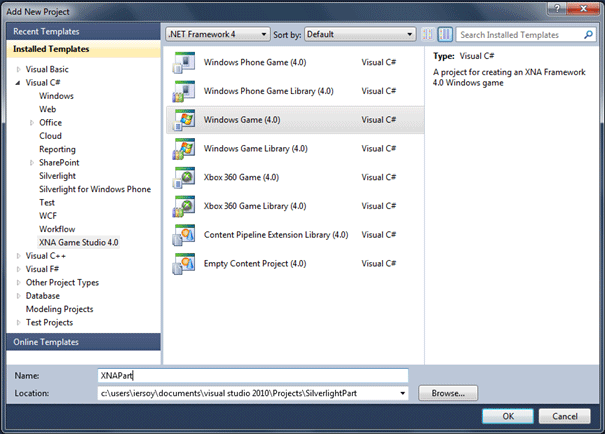This screenshot has width=605, height=434.
Task: Select the Test category under Visual C#
Action: tap(47, 203)
